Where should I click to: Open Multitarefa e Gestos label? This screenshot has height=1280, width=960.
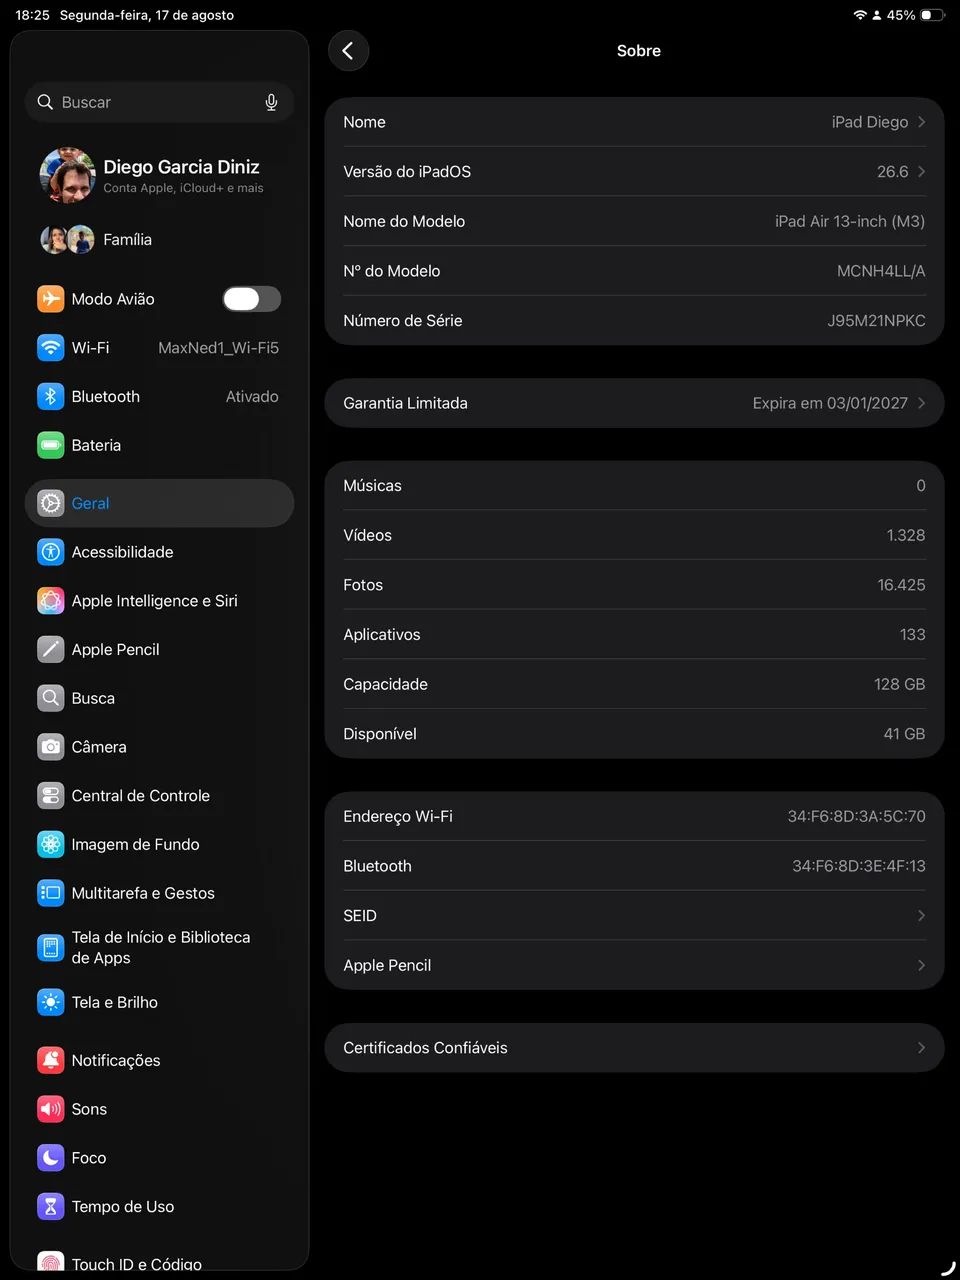[143, 893]
